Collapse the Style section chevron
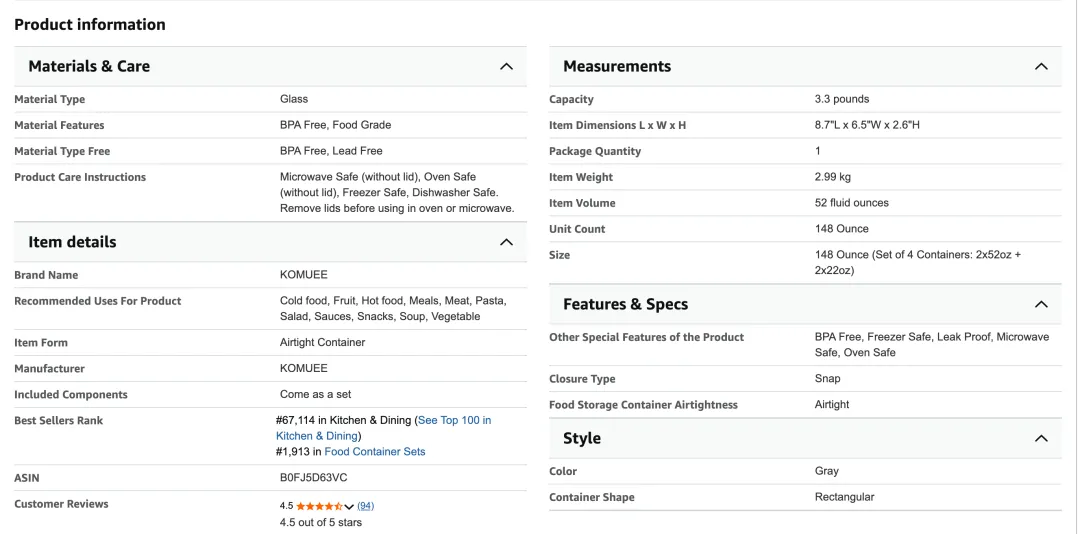Screen dimensions: 1080x534 coord(1041,438)
